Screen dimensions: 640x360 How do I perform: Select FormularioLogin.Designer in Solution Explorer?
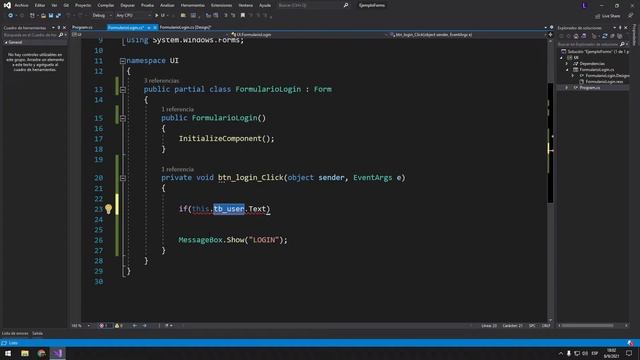pos(607,76)
